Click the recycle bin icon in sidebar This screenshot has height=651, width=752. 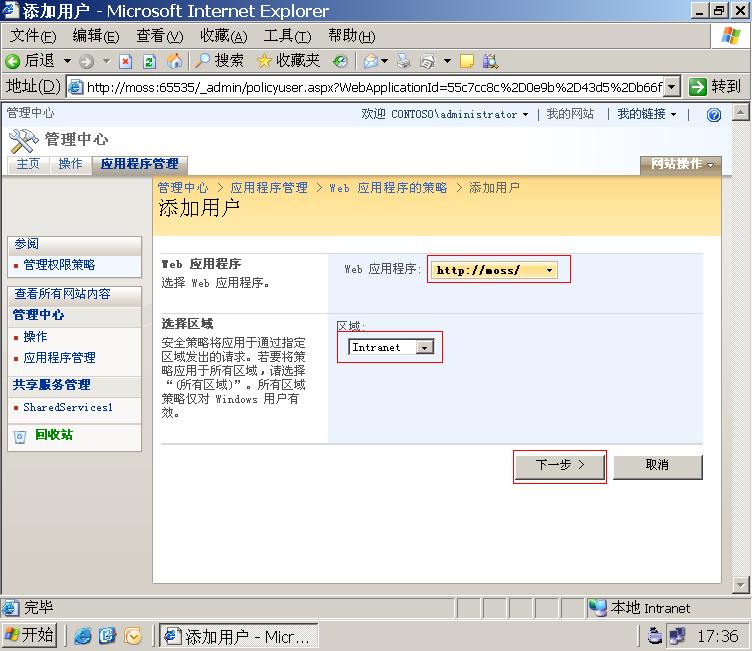(20, 437)
